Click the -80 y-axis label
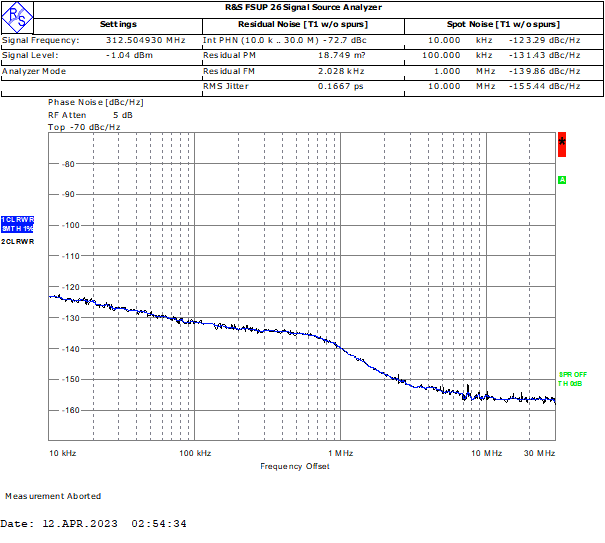This screenshot has width=605, height=543. tap(68, 164)
